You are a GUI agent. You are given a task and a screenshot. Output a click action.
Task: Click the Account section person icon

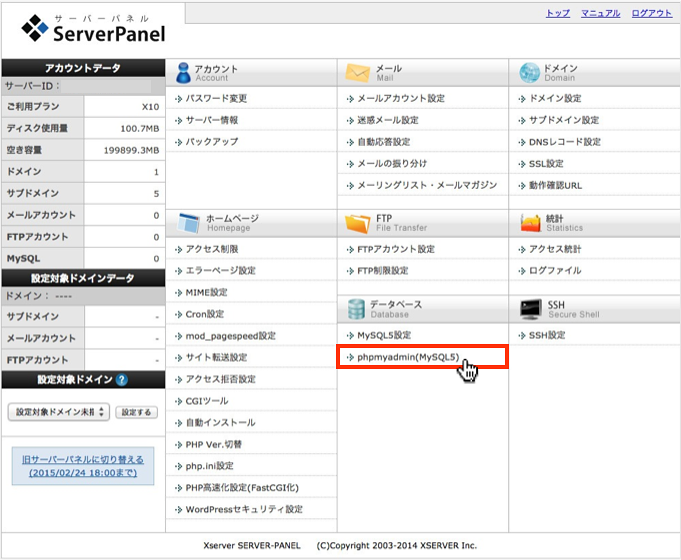pyautogui.click(x=183, y=73)
